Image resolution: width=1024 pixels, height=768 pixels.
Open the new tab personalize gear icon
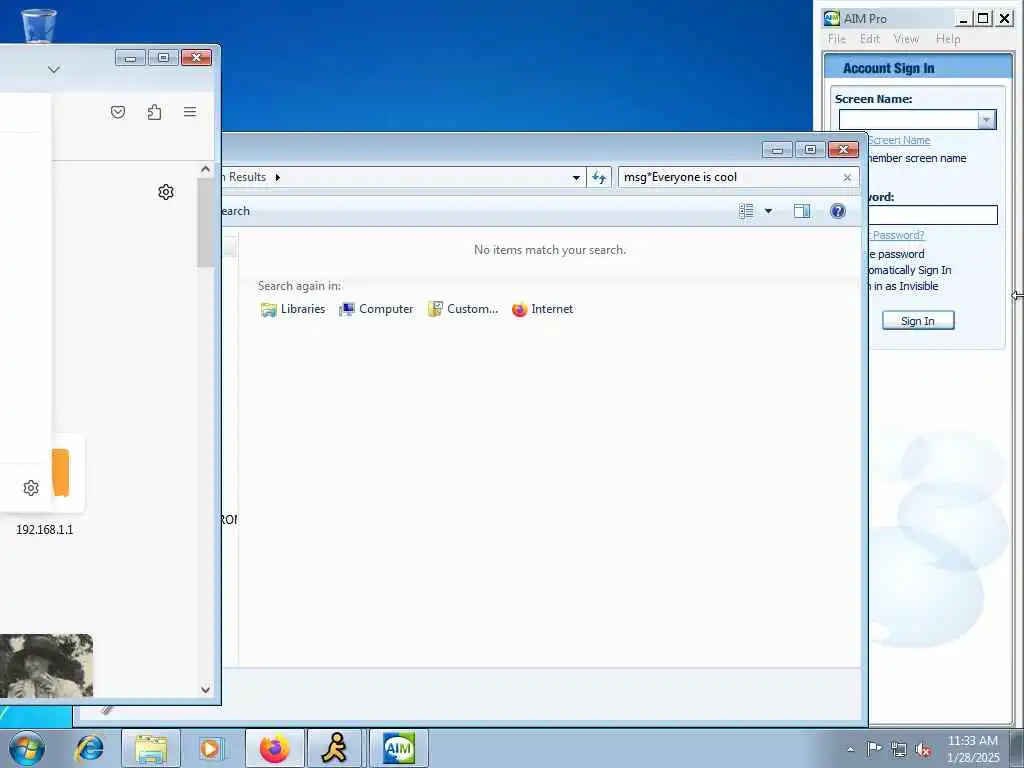point(166,192)
